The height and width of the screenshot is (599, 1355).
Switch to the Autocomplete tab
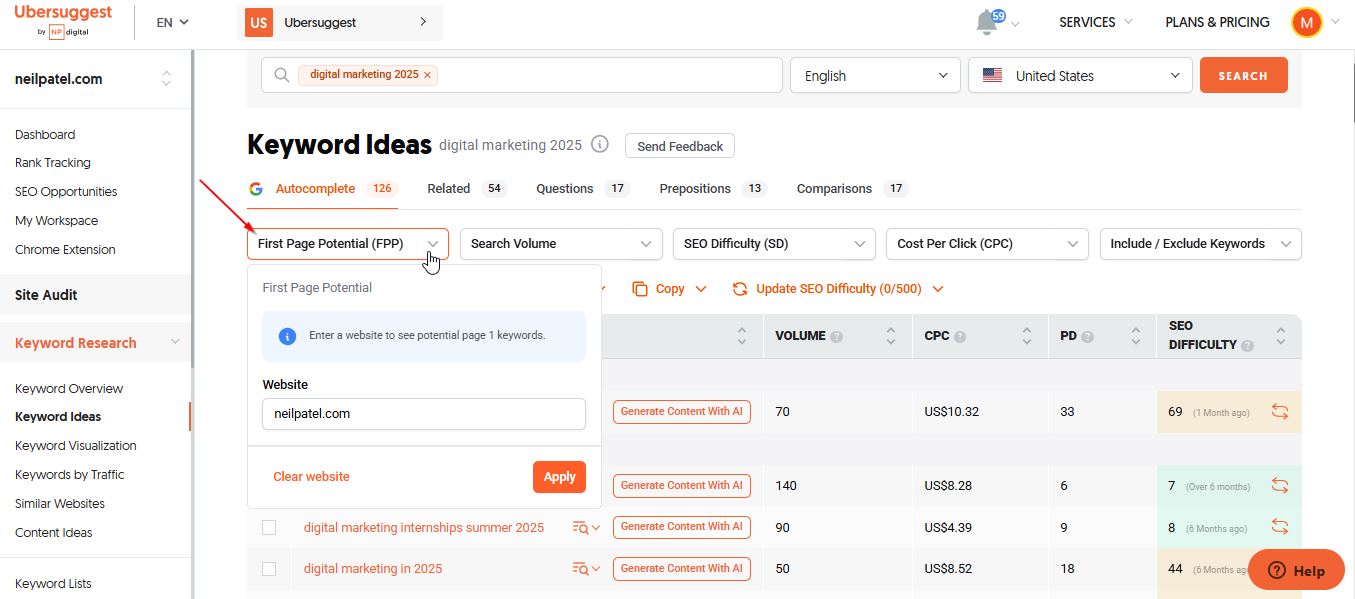[322, 188]
